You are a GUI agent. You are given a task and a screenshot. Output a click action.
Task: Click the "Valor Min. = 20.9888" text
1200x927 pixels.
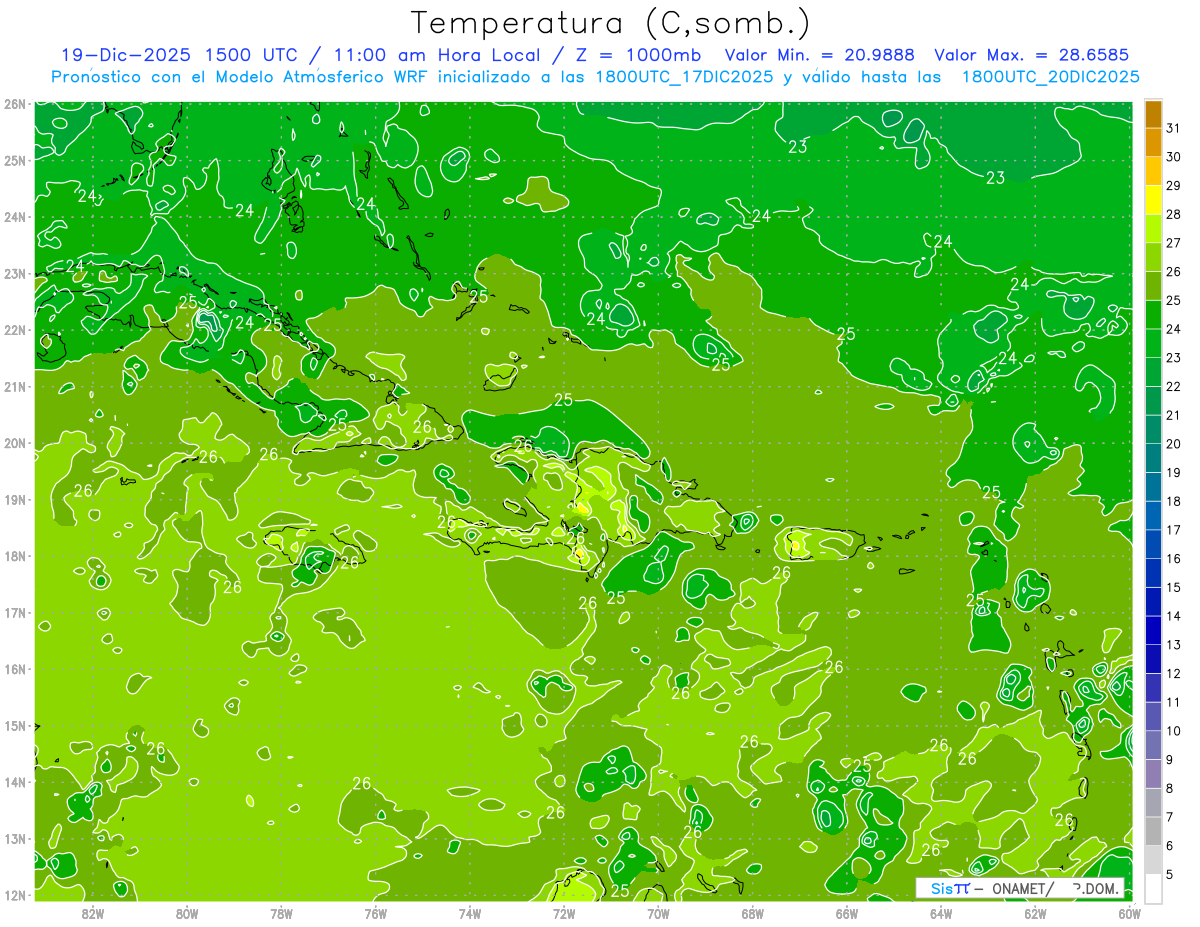[x=819, y=55]
